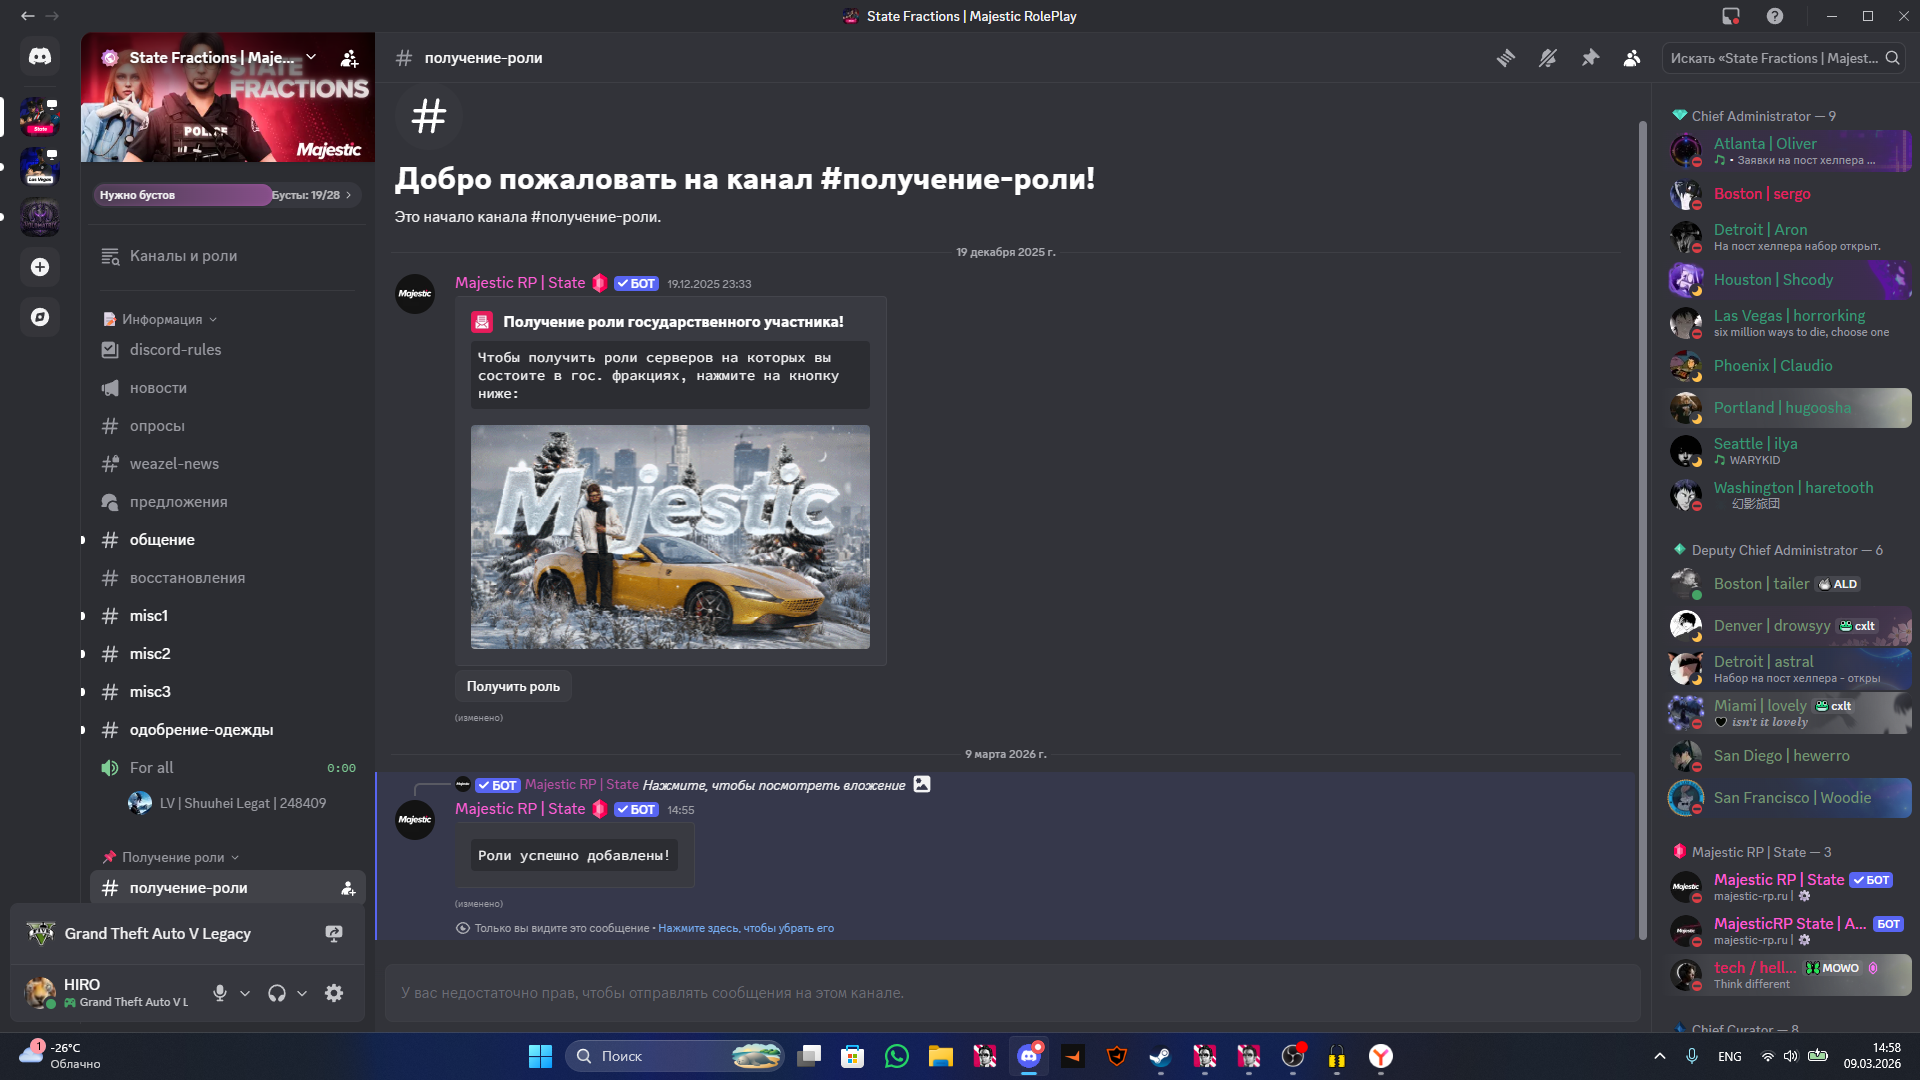This screenshot has width=1920, height=1080.
Task: Click the notification settings bell icon
Action: pos(1547,58)
